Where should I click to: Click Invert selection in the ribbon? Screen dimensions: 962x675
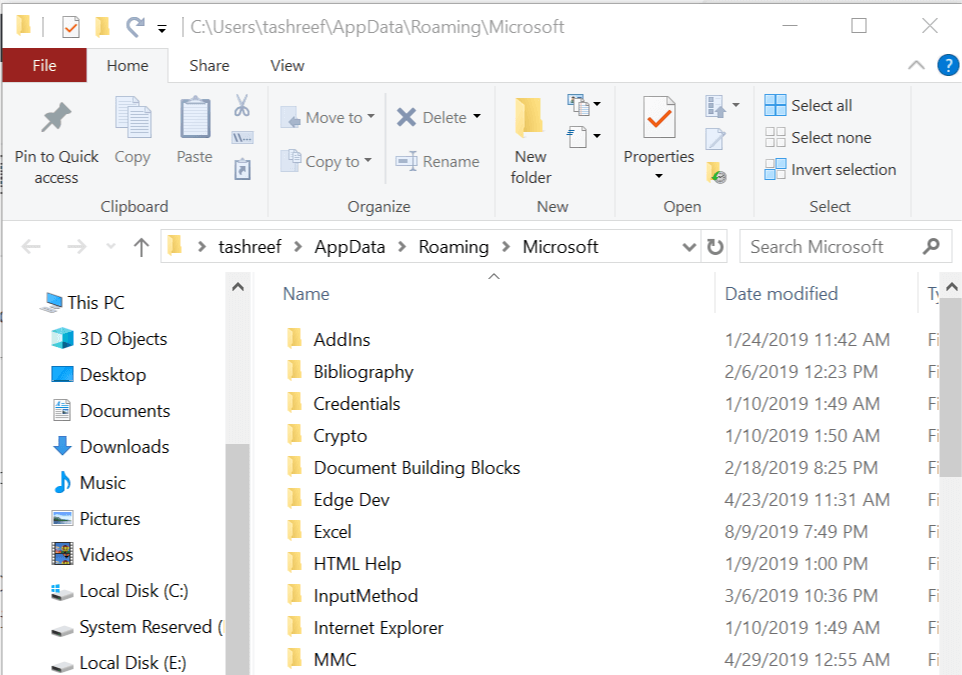tap(831, 169)
